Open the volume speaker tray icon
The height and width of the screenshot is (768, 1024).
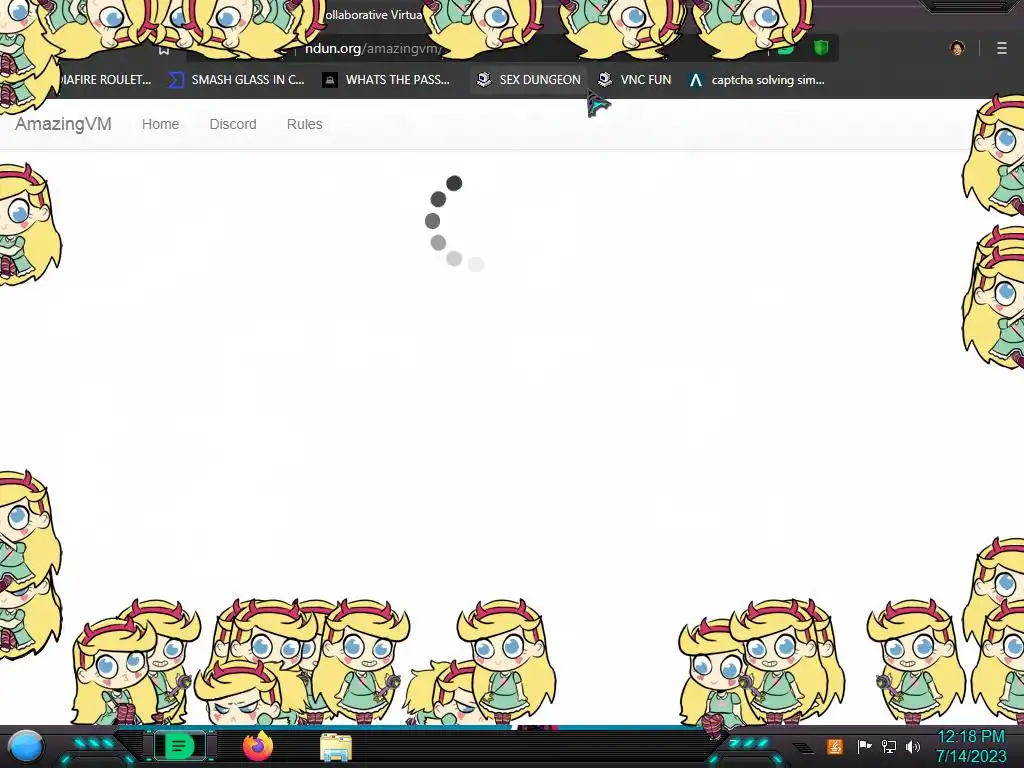coord(913,746)
